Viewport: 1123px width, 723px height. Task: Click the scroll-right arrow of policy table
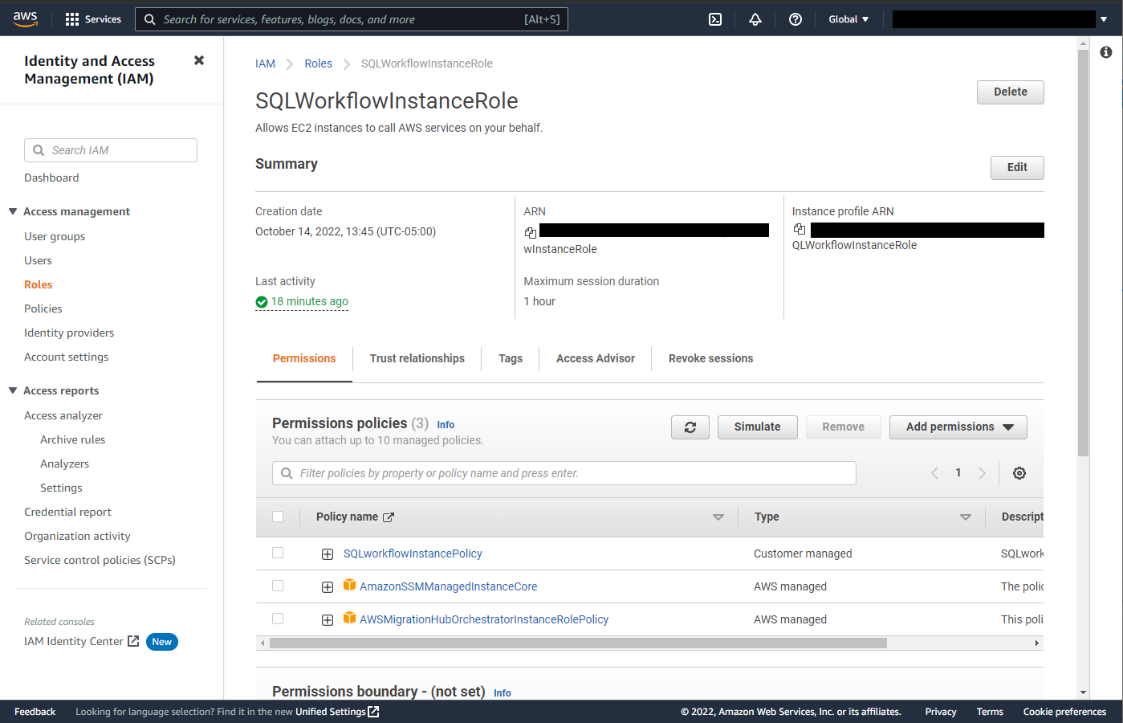point(1036,643)
